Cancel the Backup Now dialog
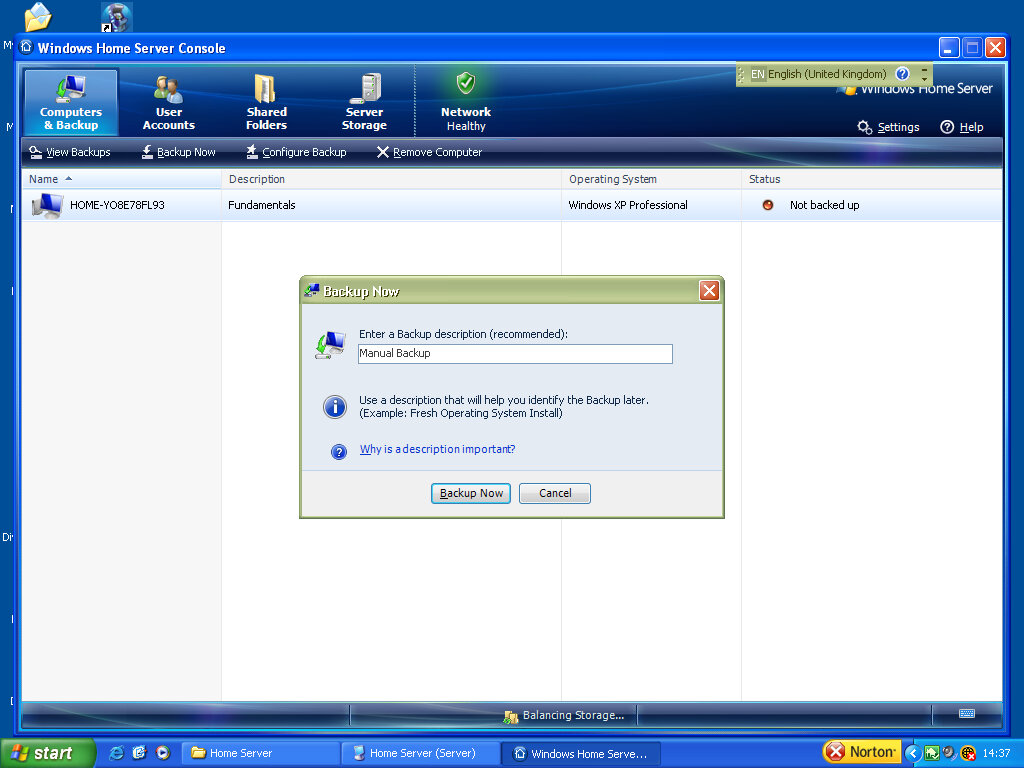Screen dimensions: 1024x768 [555, 493]
